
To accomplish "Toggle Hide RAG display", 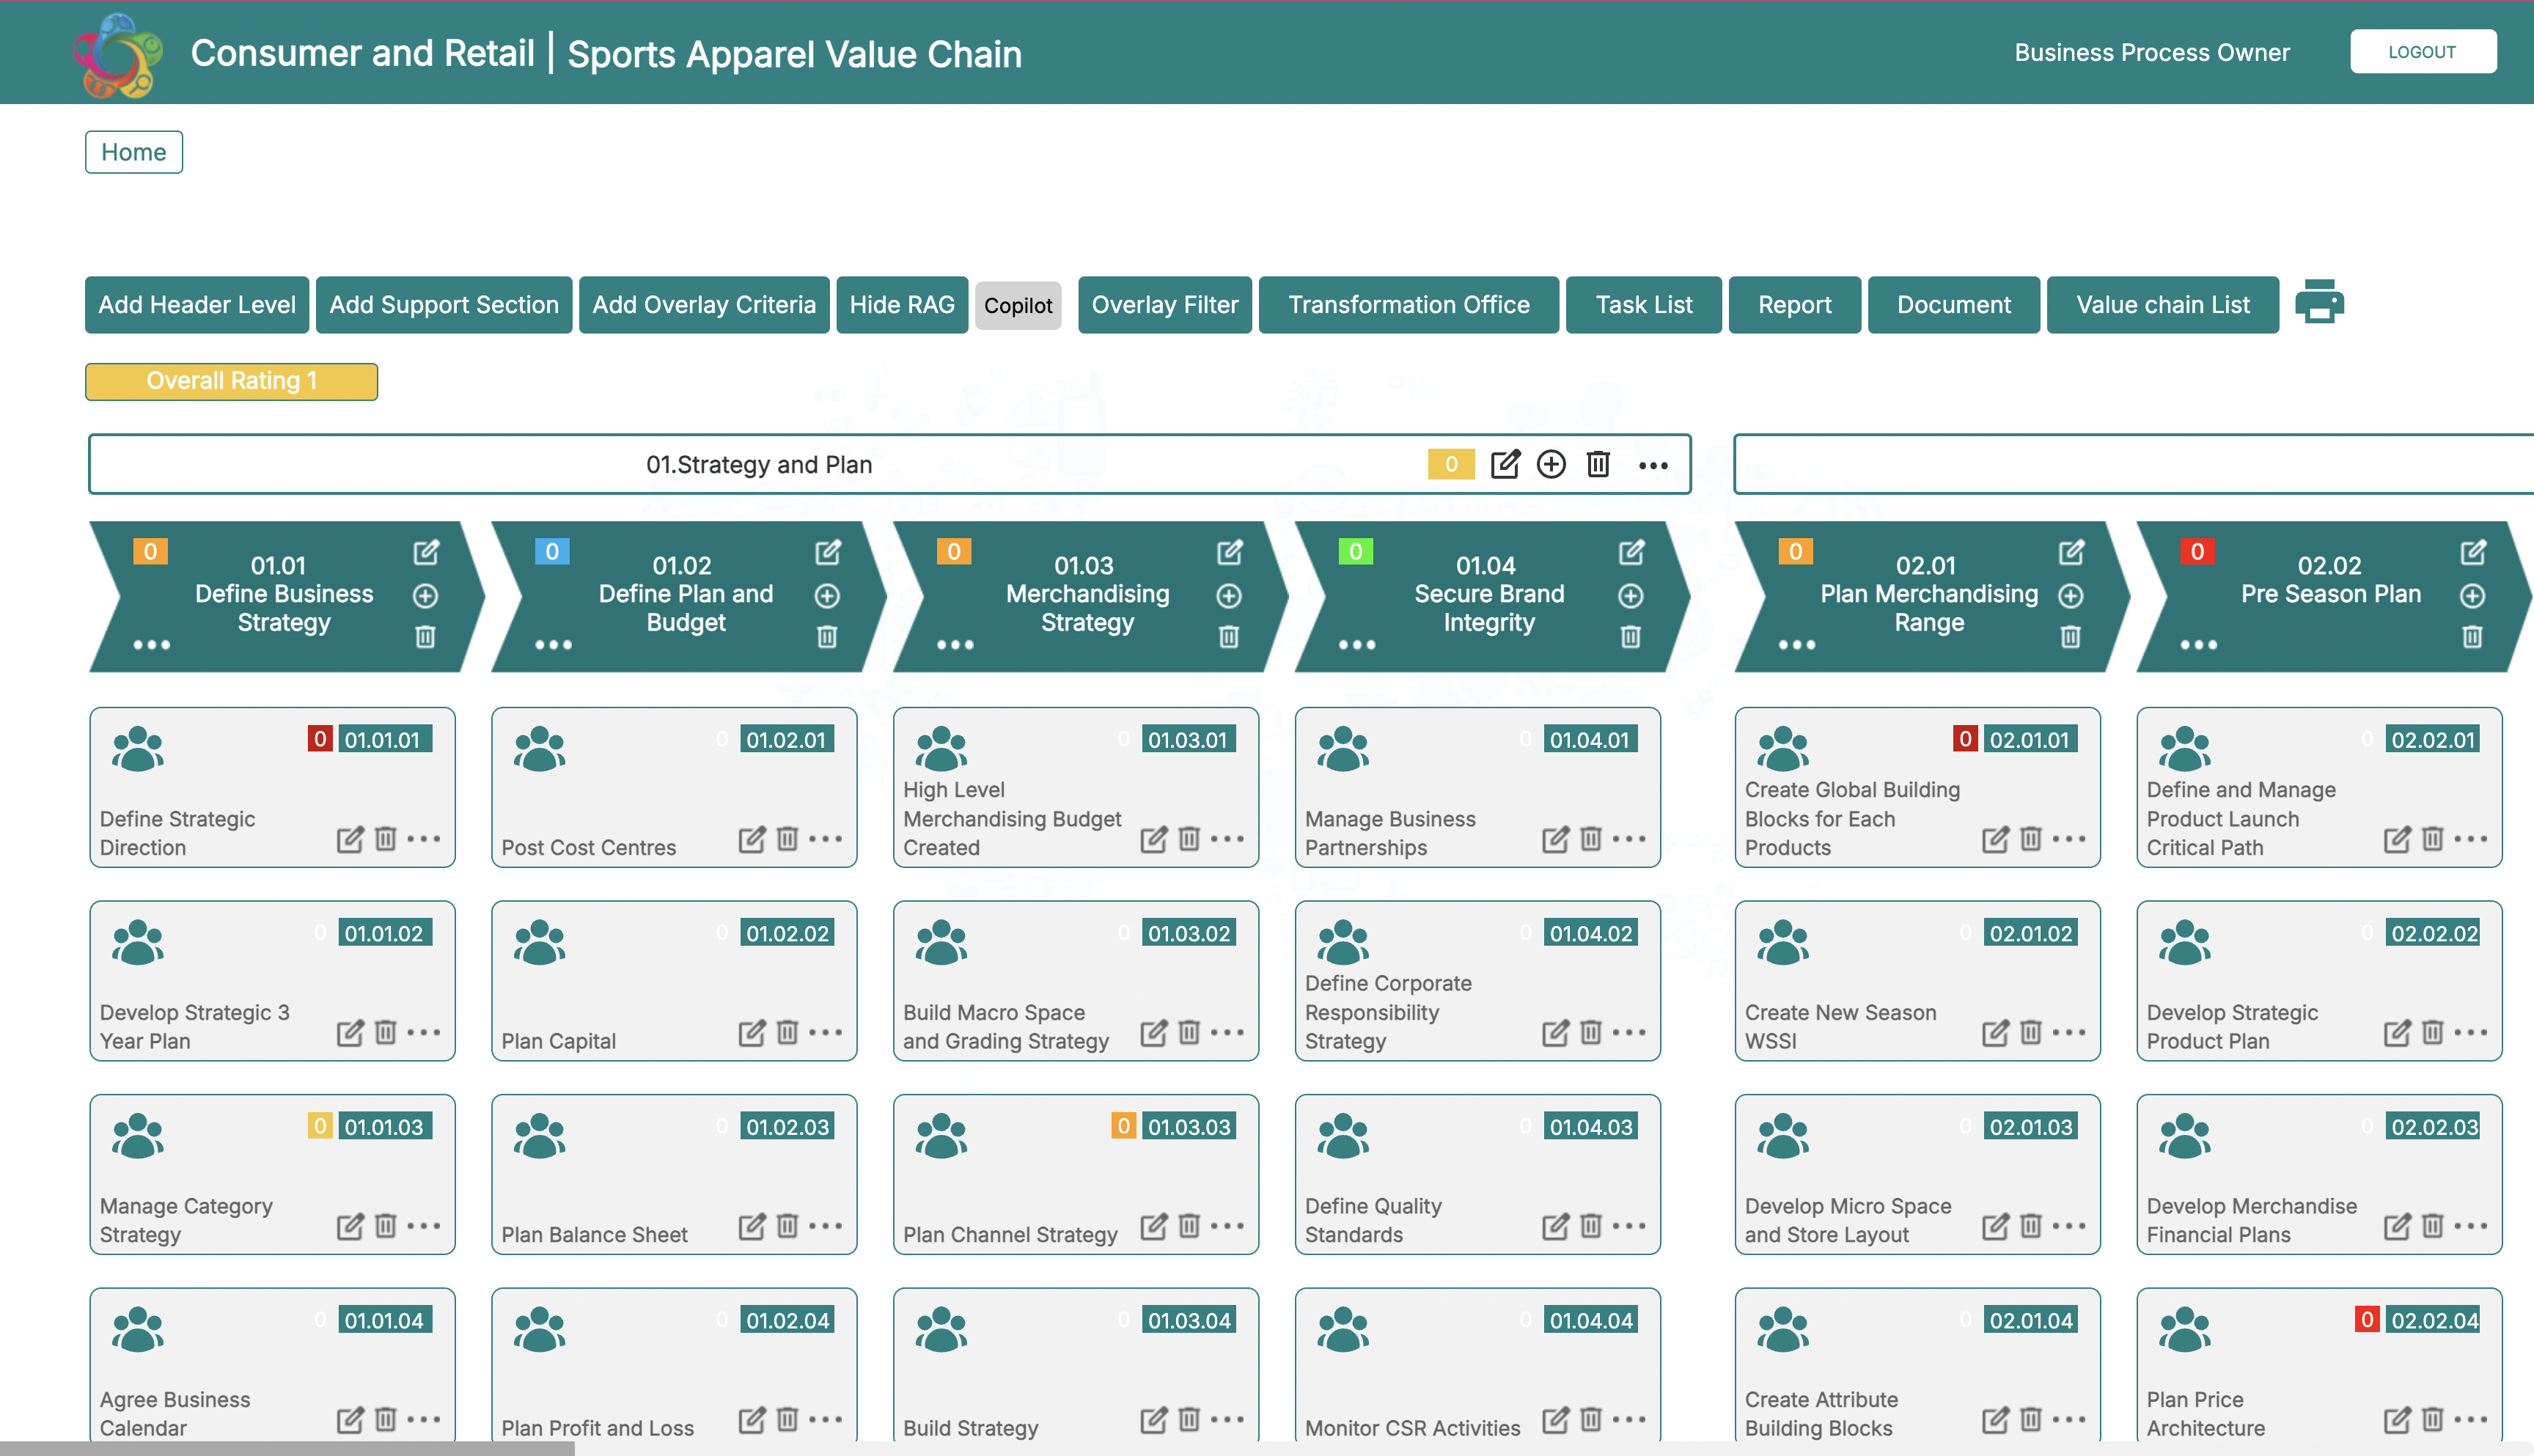I will [902, 305].
